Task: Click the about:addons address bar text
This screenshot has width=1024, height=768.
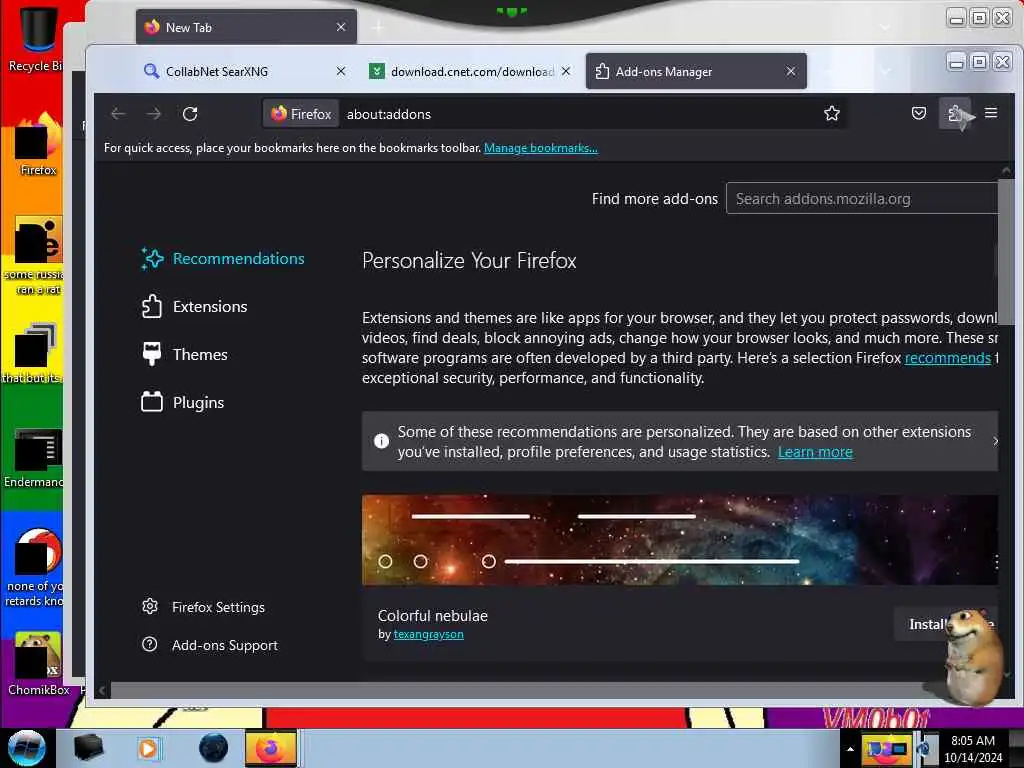Action: [389, 114]
